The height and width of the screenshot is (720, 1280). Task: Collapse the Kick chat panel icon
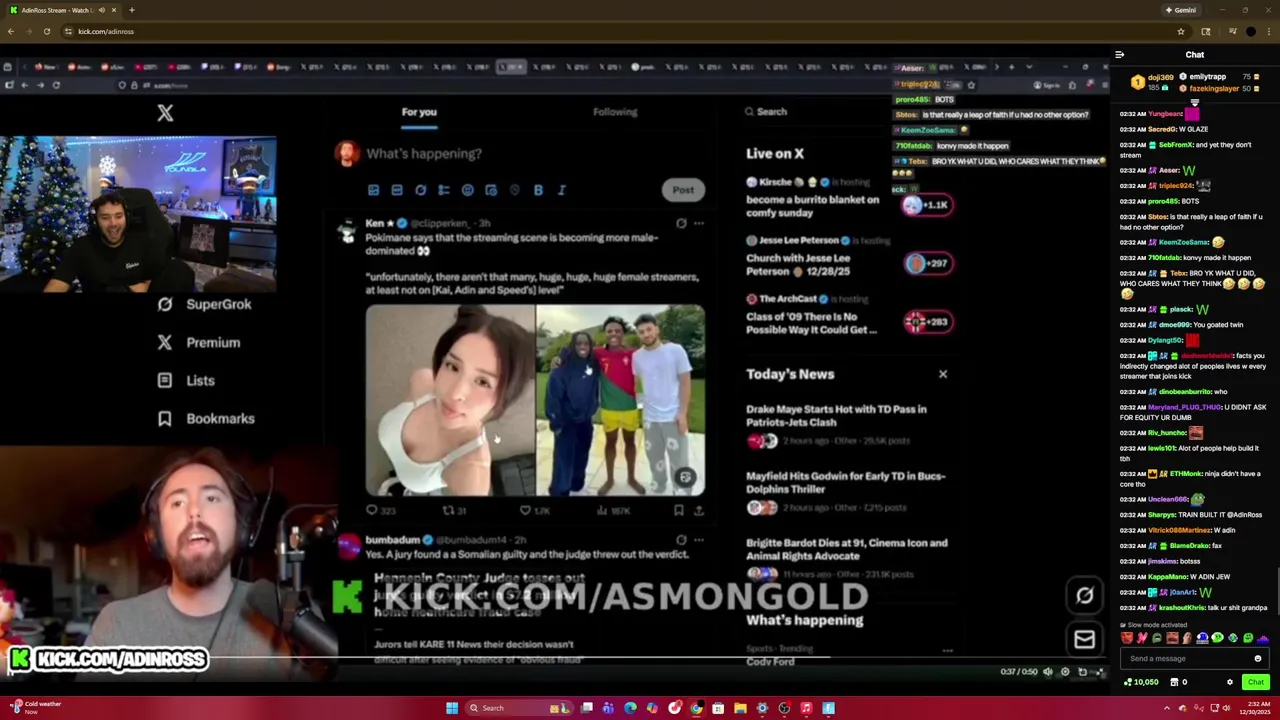click(1120, 55)
